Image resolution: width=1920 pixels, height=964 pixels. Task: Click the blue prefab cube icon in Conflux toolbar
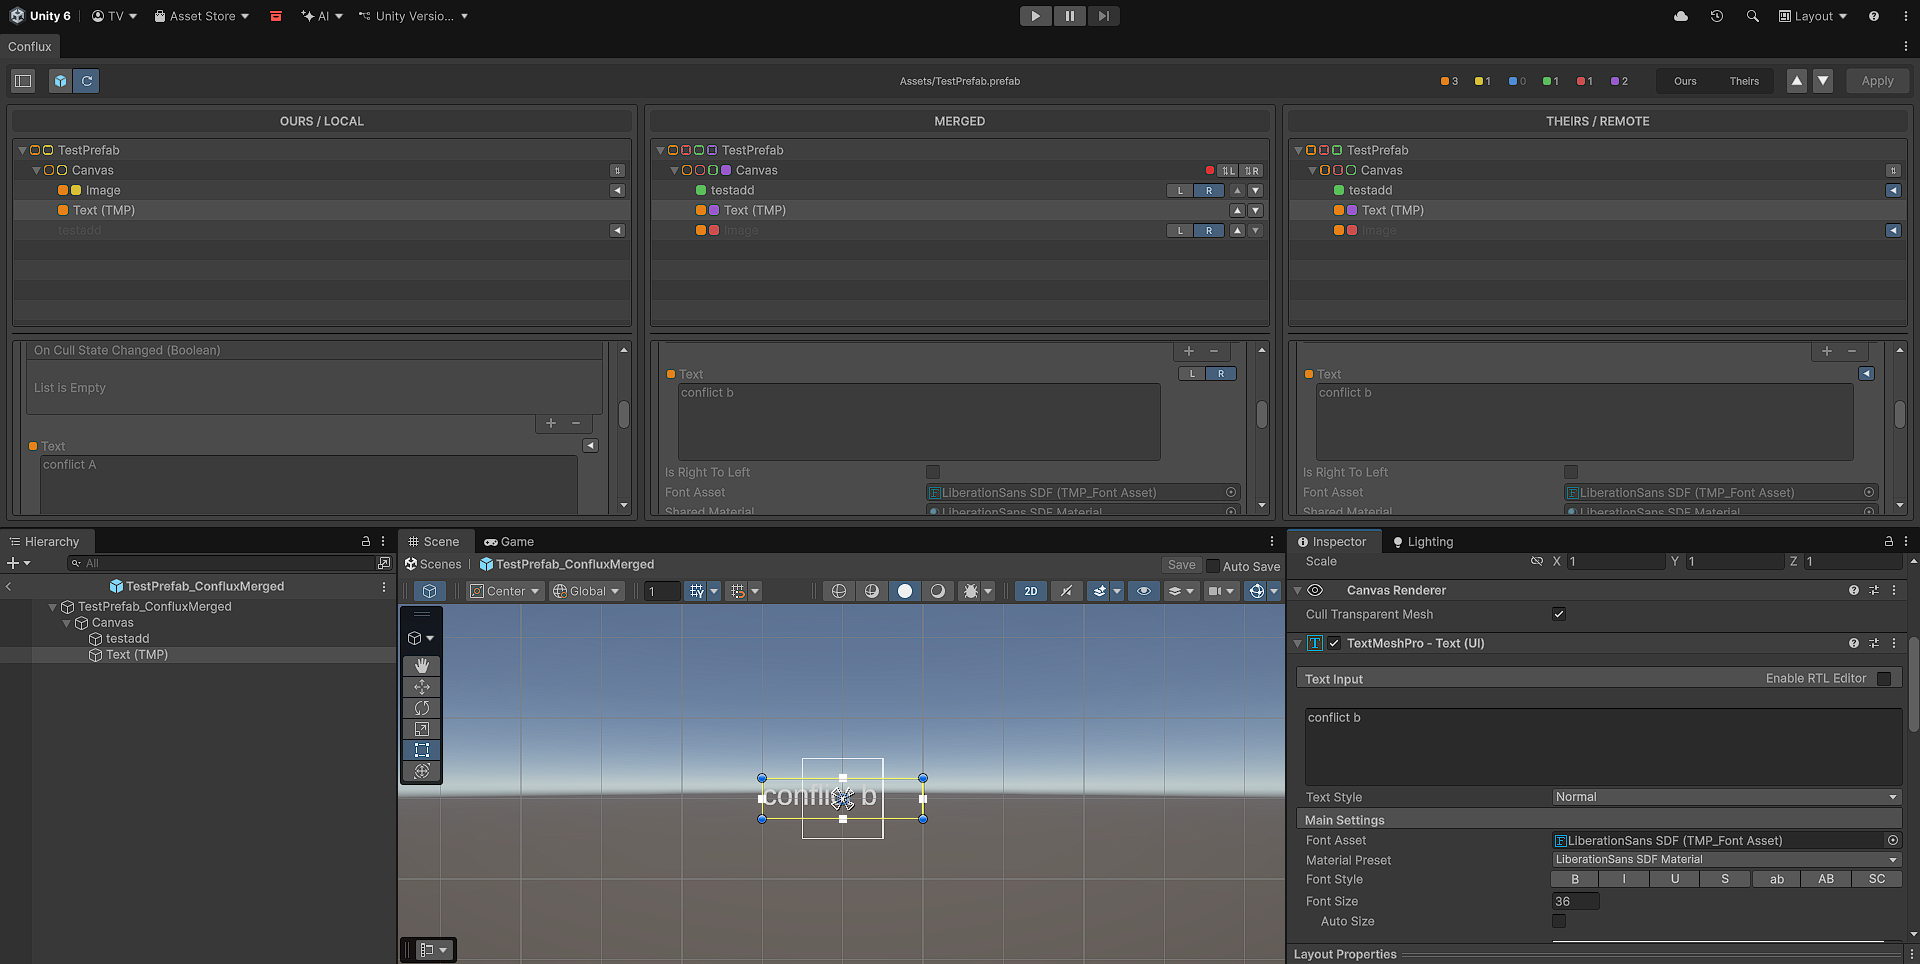point(61,81)
